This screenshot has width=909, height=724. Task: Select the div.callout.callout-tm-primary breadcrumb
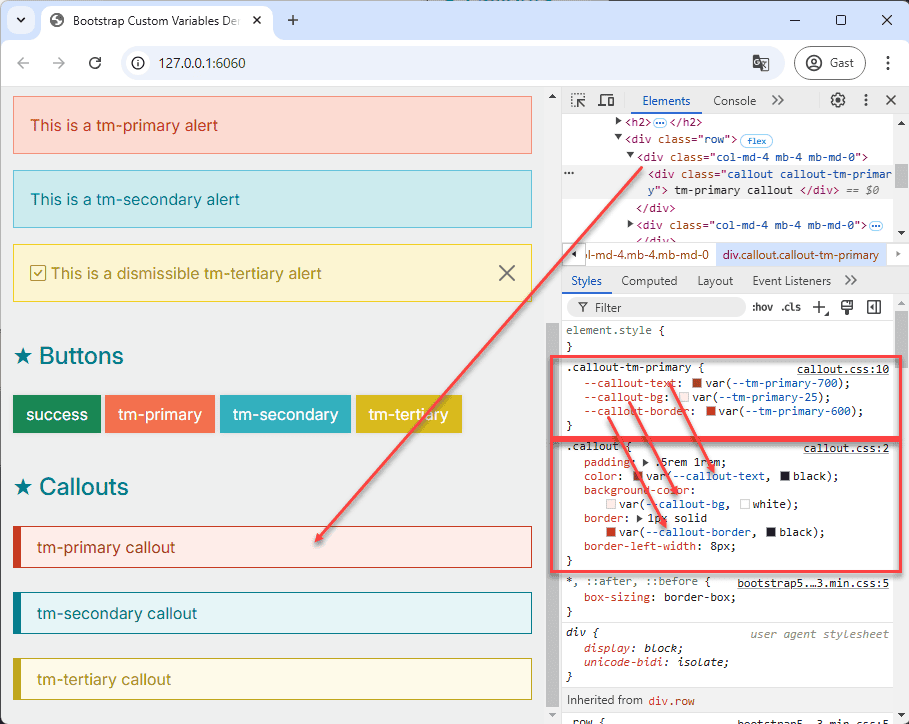[x=801, y=255]
